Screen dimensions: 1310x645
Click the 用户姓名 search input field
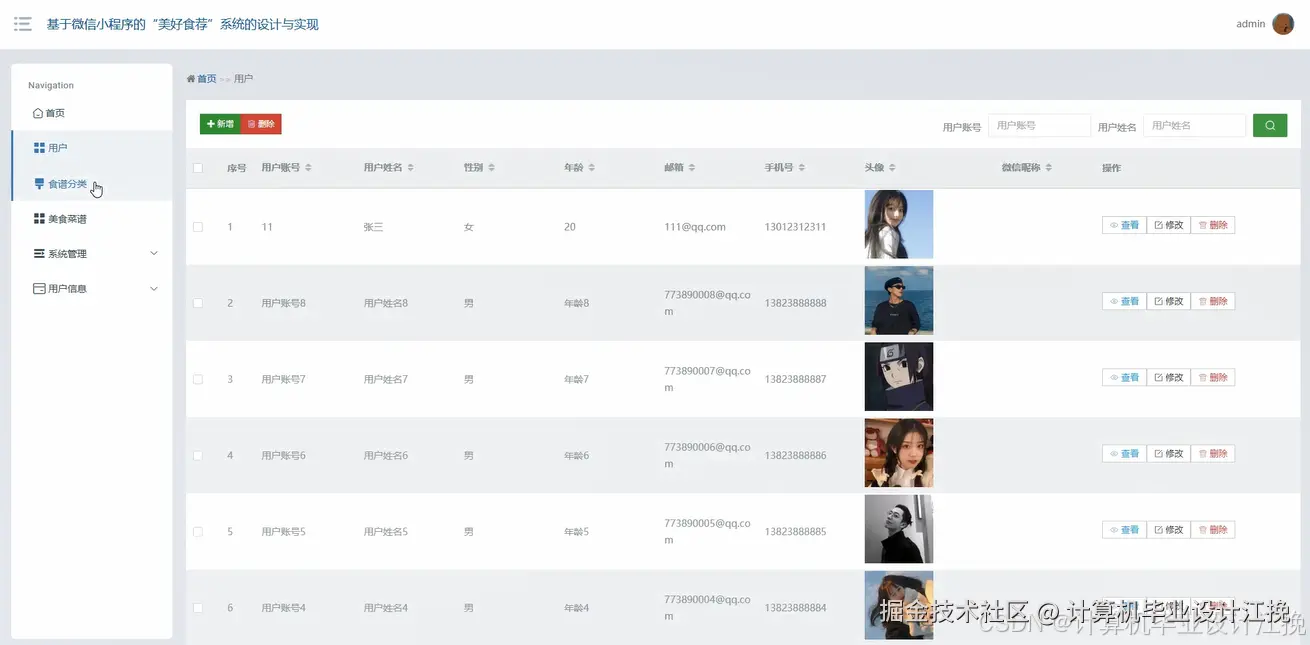click(1194, 126)
